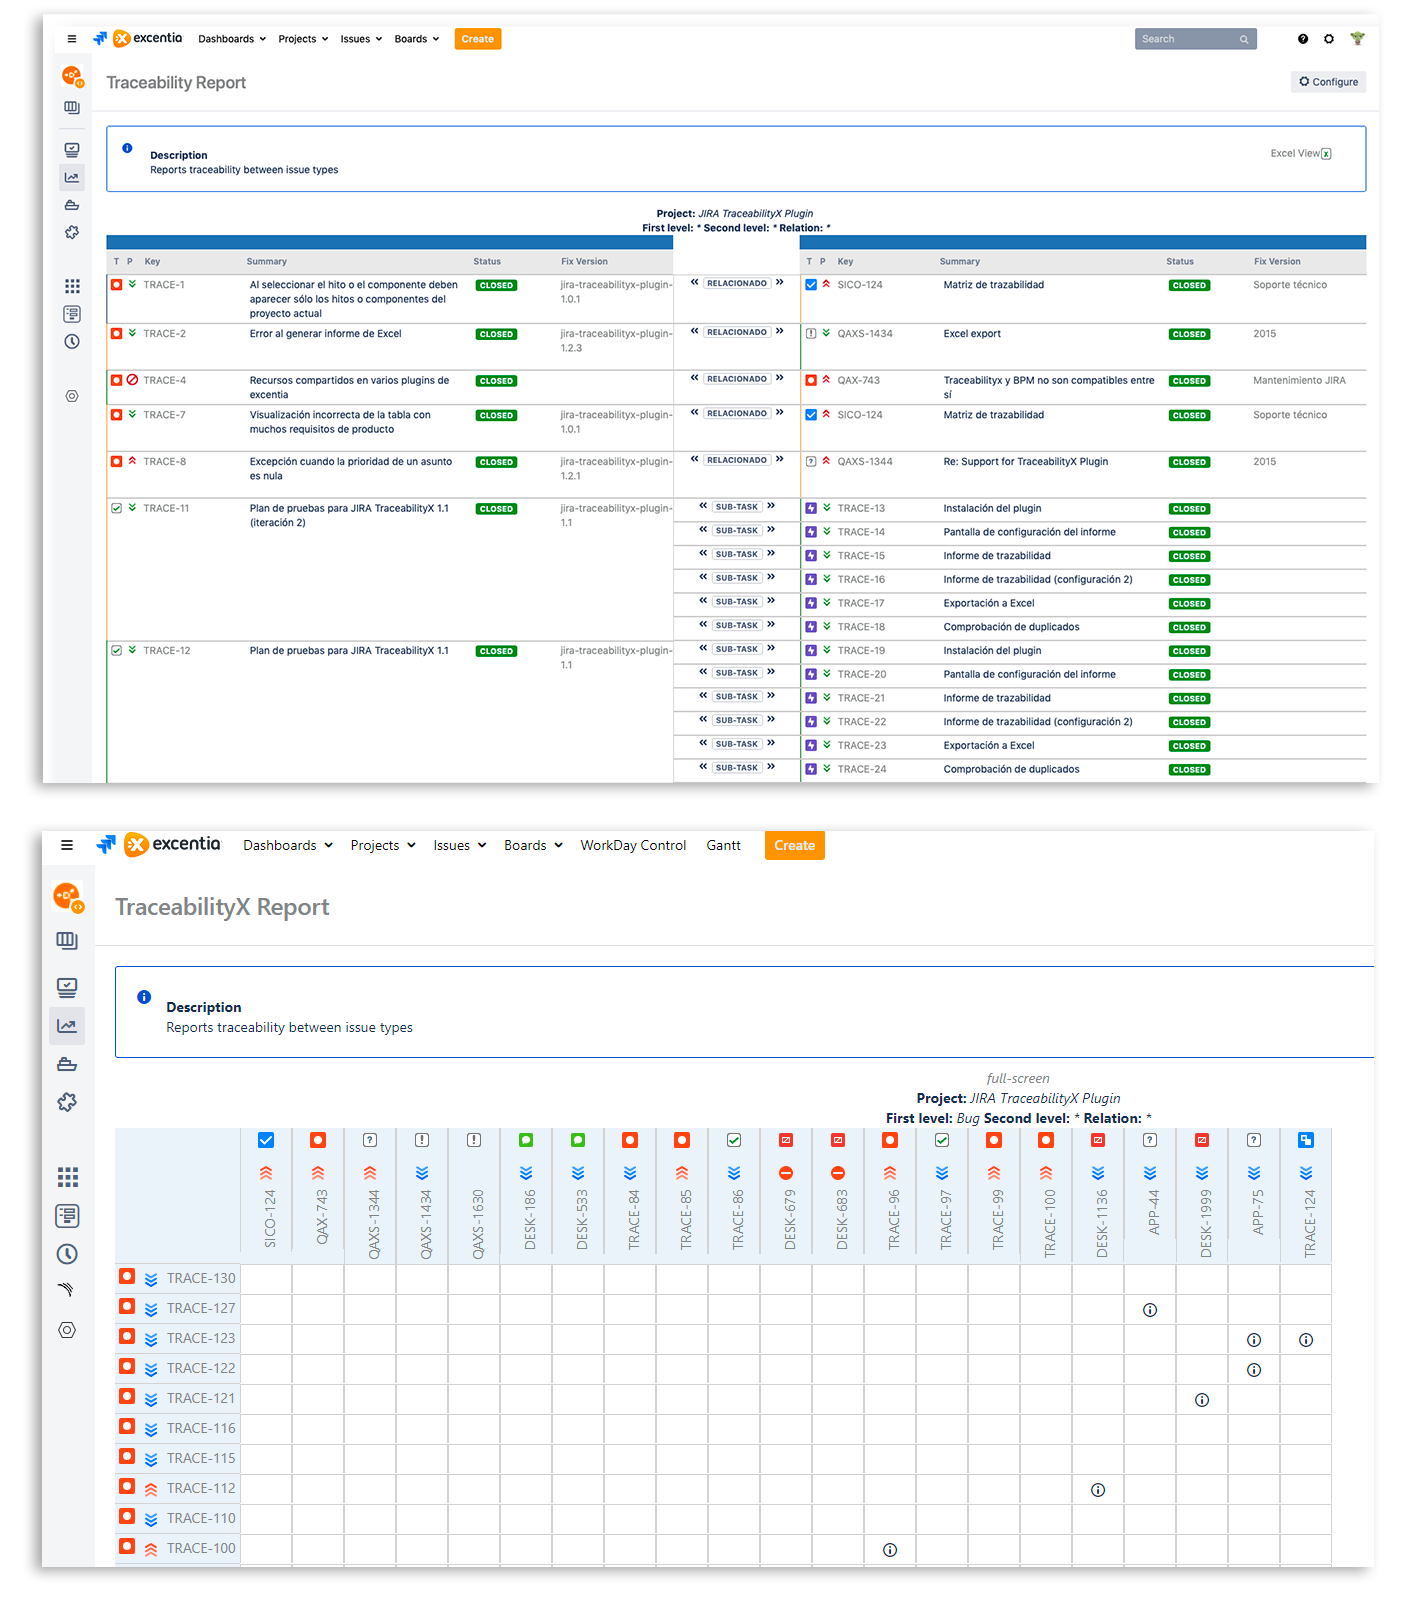Click the blue checkbox icon beside first SICO-124
This screenshot has height=1600, width=1421.
point(811,285)
